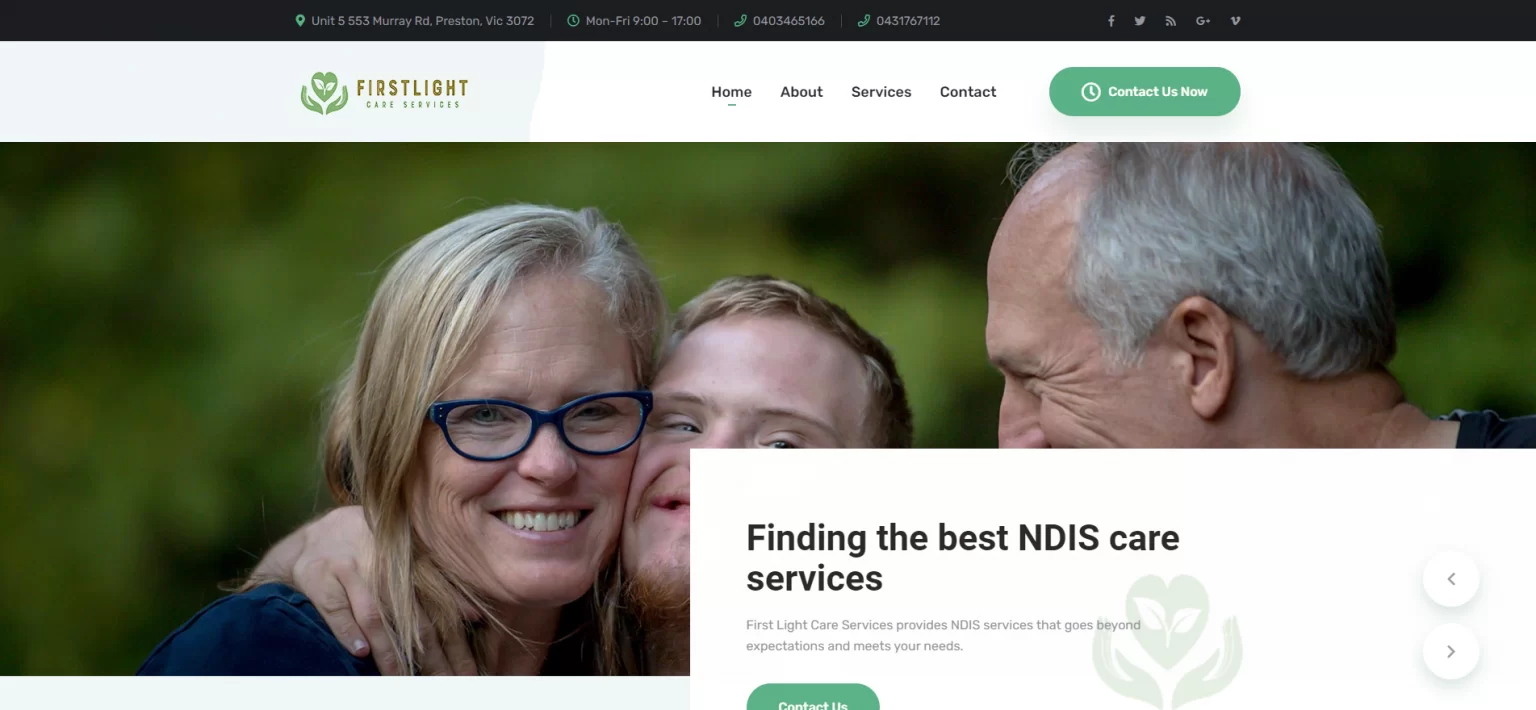Click the phone icon next to 0403465166

click(x=740, y=20)
